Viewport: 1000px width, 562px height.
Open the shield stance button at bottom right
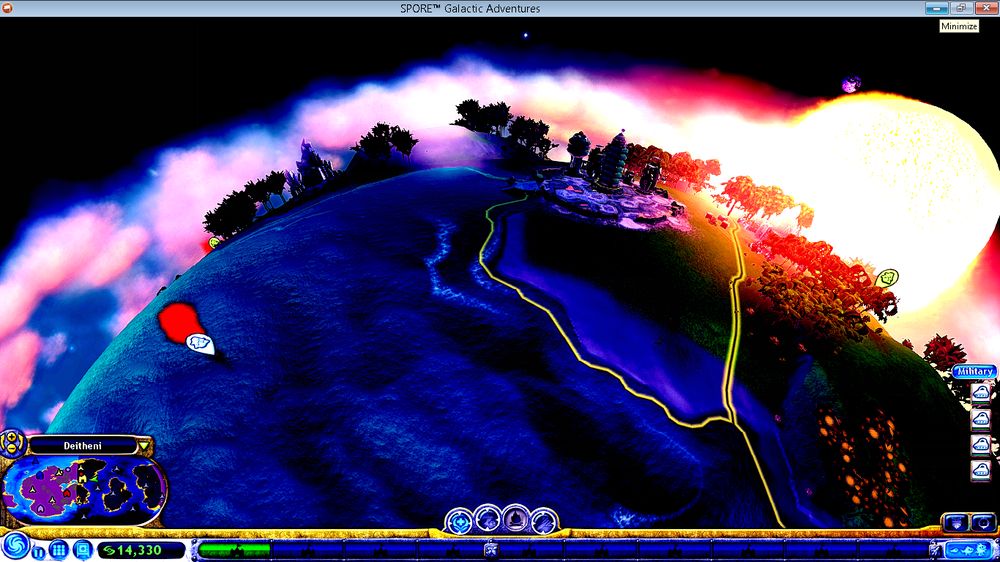point(956,523)
